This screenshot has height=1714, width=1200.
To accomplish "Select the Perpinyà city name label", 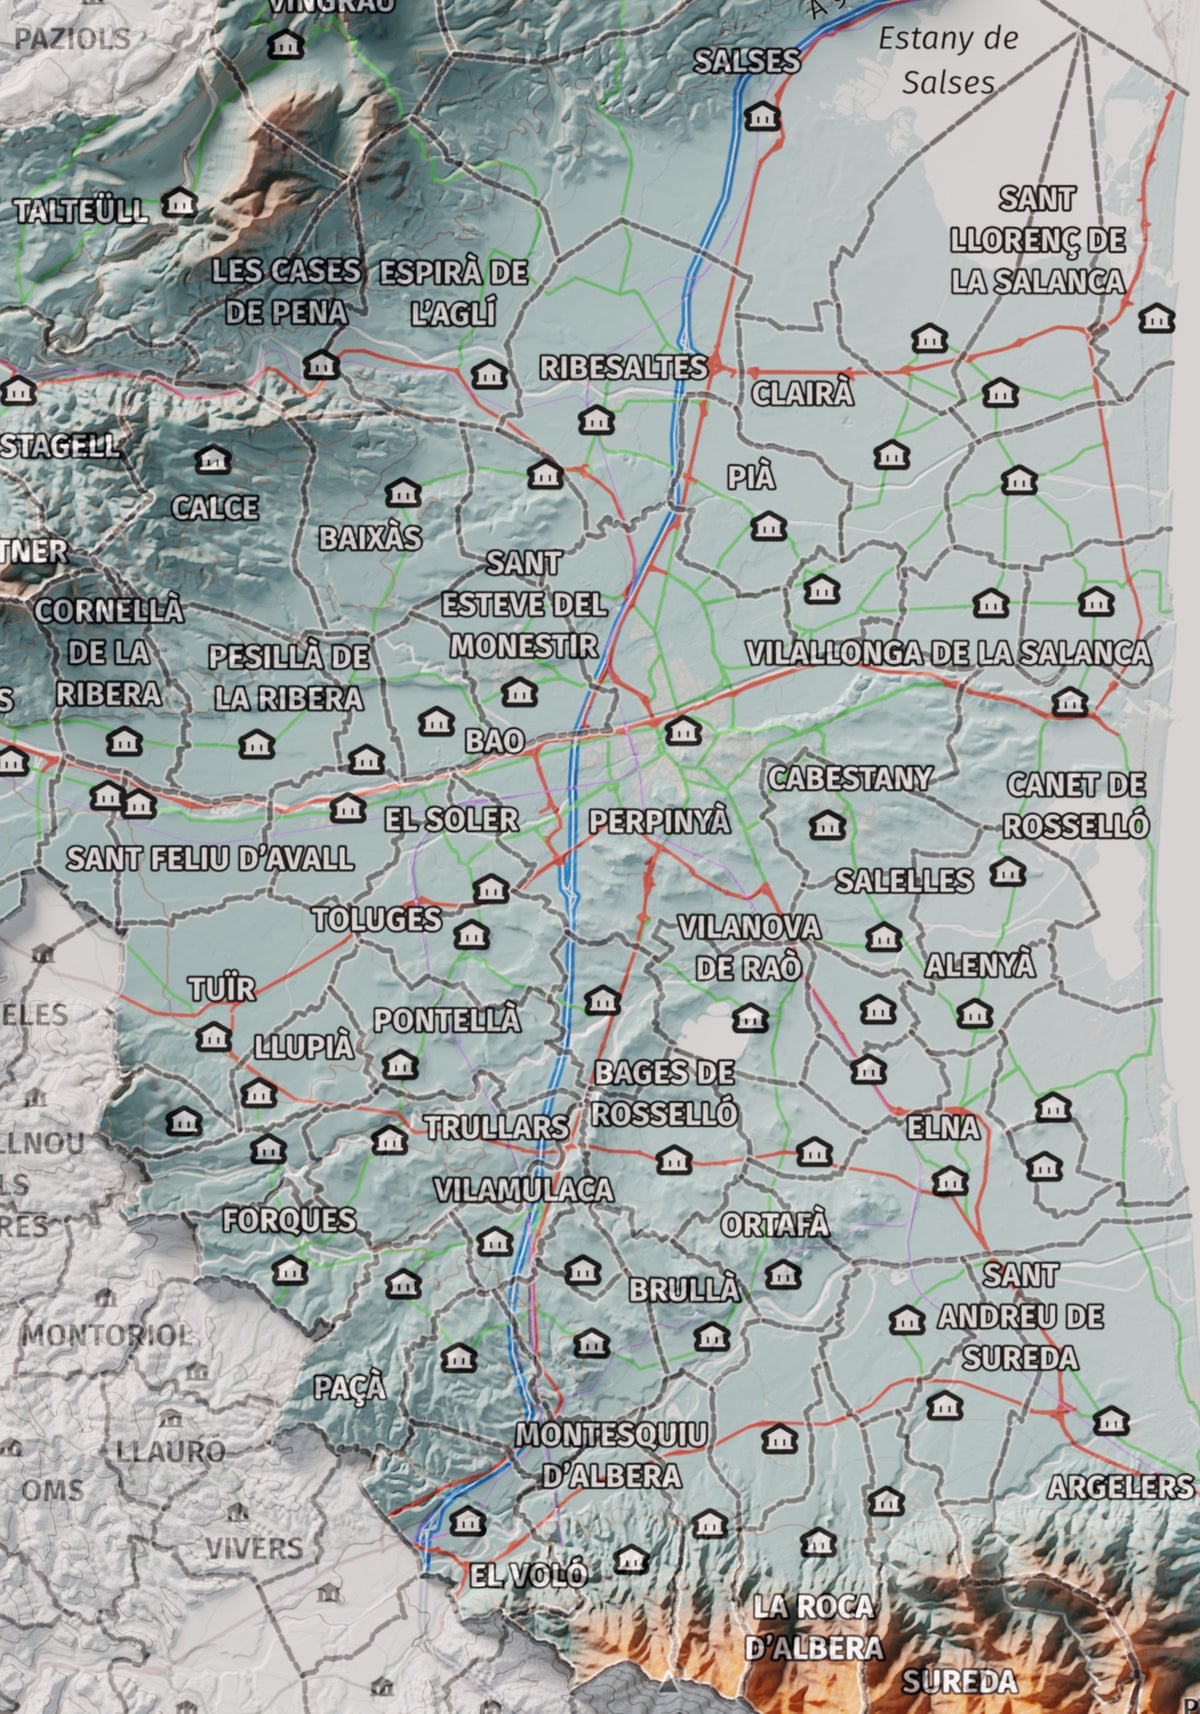I will pos(659,822).
